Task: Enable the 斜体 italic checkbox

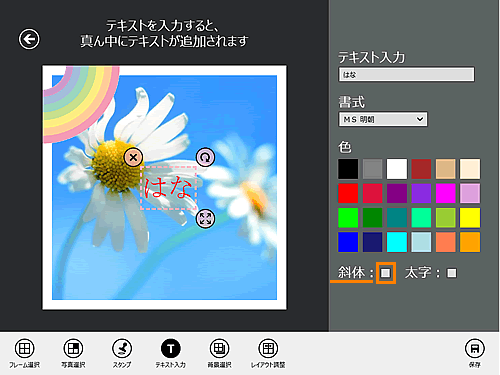Action: [x=386, y=273]
